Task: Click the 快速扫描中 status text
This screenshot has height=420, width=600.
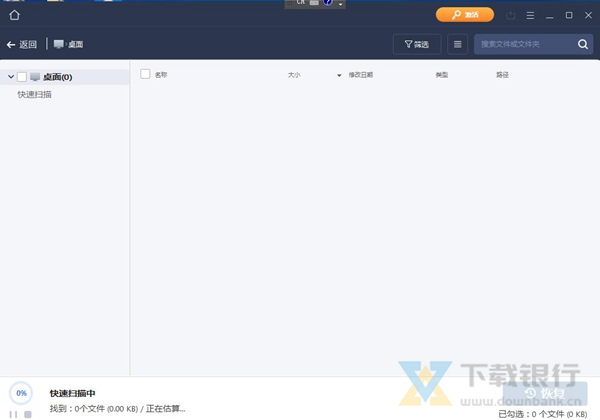Action: point(72,393)
